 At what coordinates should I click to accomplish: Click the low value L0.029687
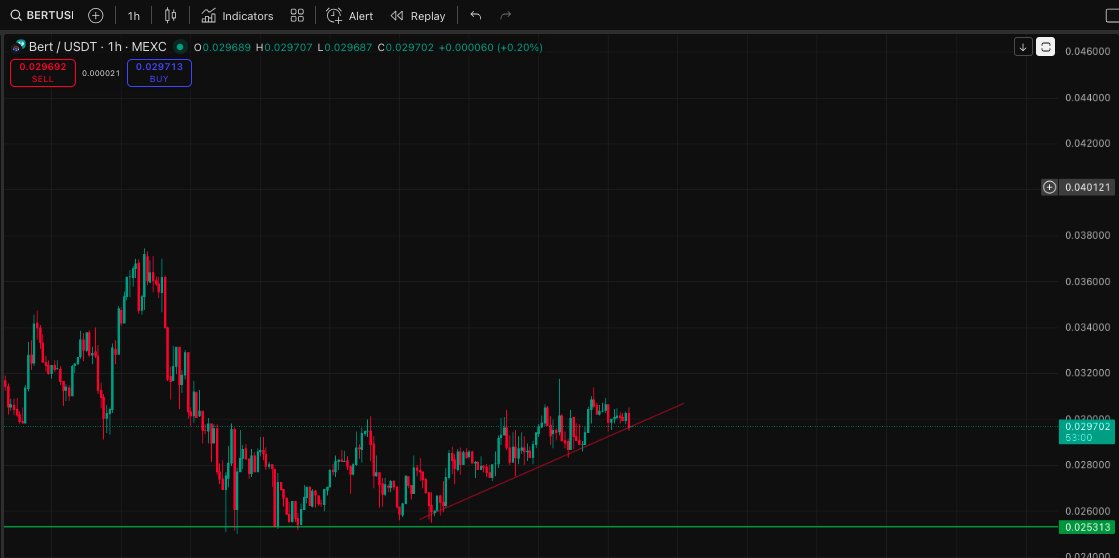pos(345,47)
